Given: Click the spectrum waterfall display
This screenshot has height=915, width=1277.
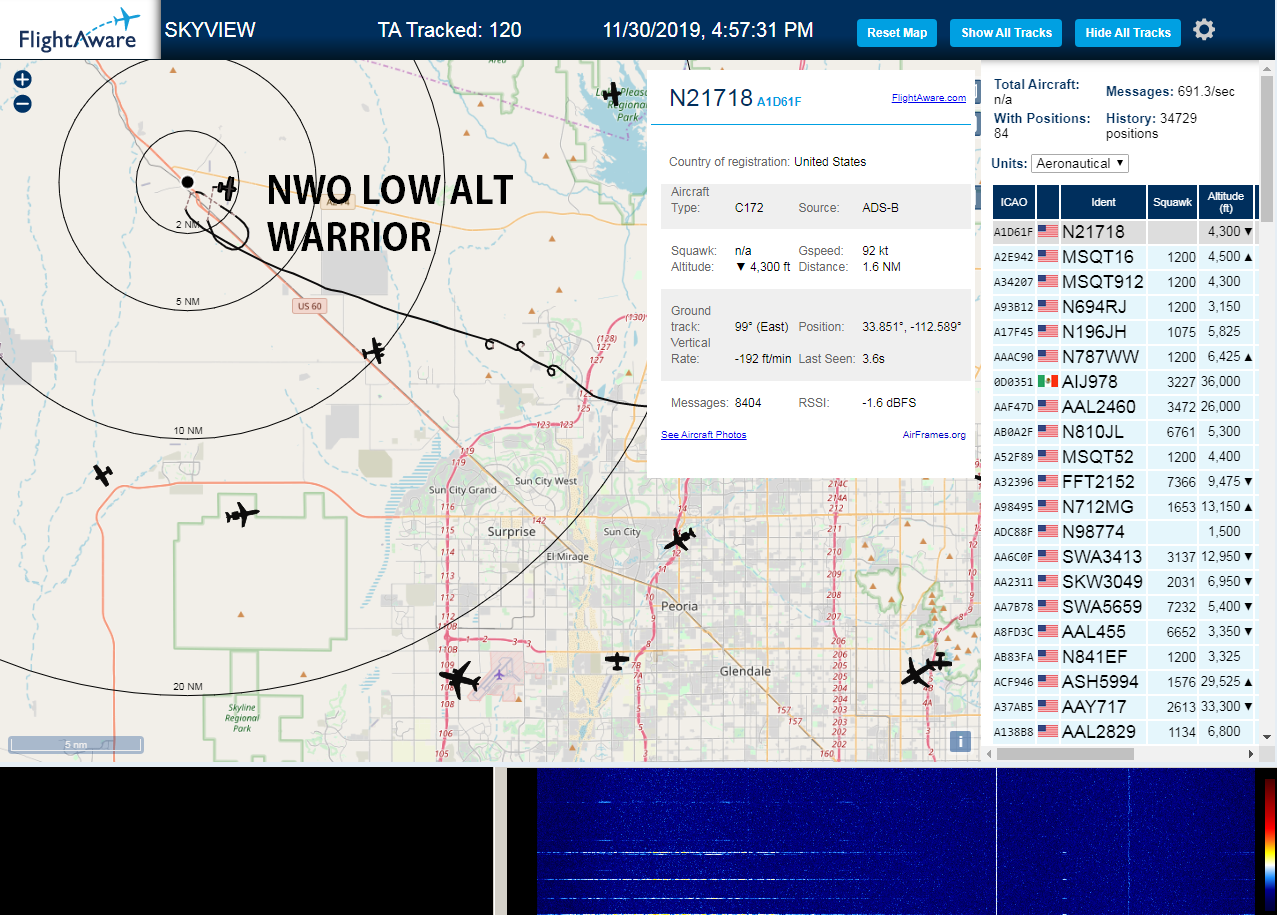Looking at the screenshot, I should [x=896, y=841].
